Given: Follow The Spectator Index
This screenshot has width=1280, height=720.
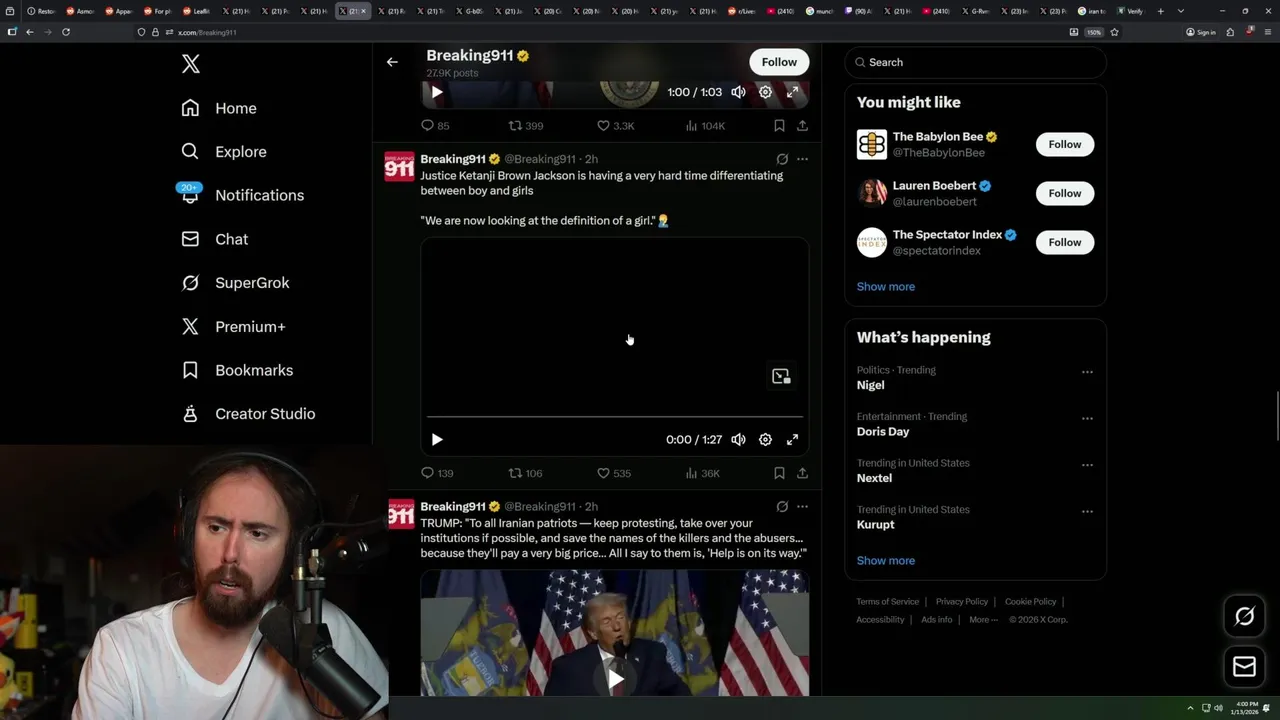Looking at the screenshot, I should pos(1065,242).
